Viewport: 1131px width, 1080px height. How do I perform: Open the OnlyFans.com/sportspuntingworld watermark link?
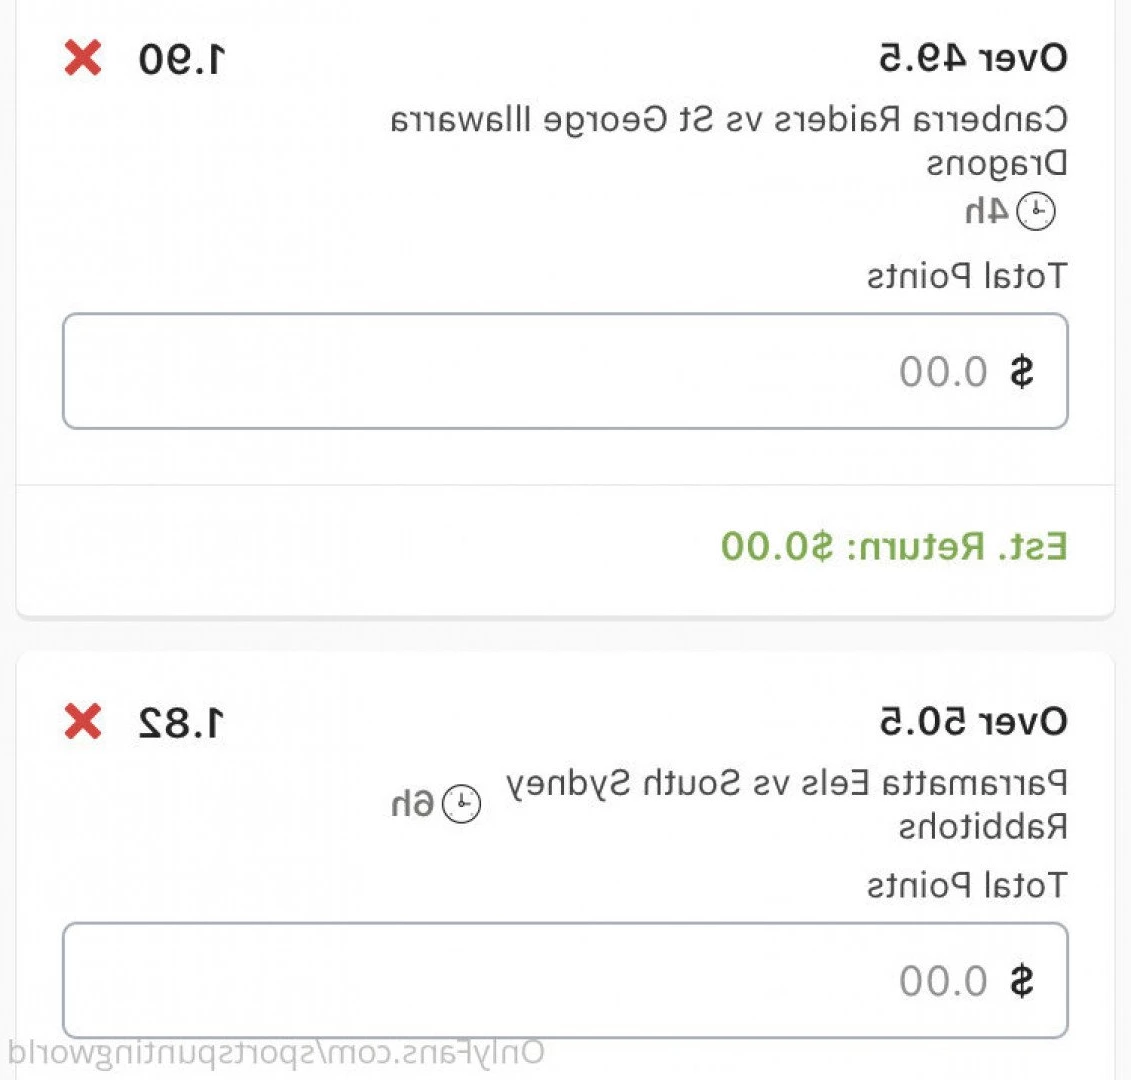(276, 1054)
